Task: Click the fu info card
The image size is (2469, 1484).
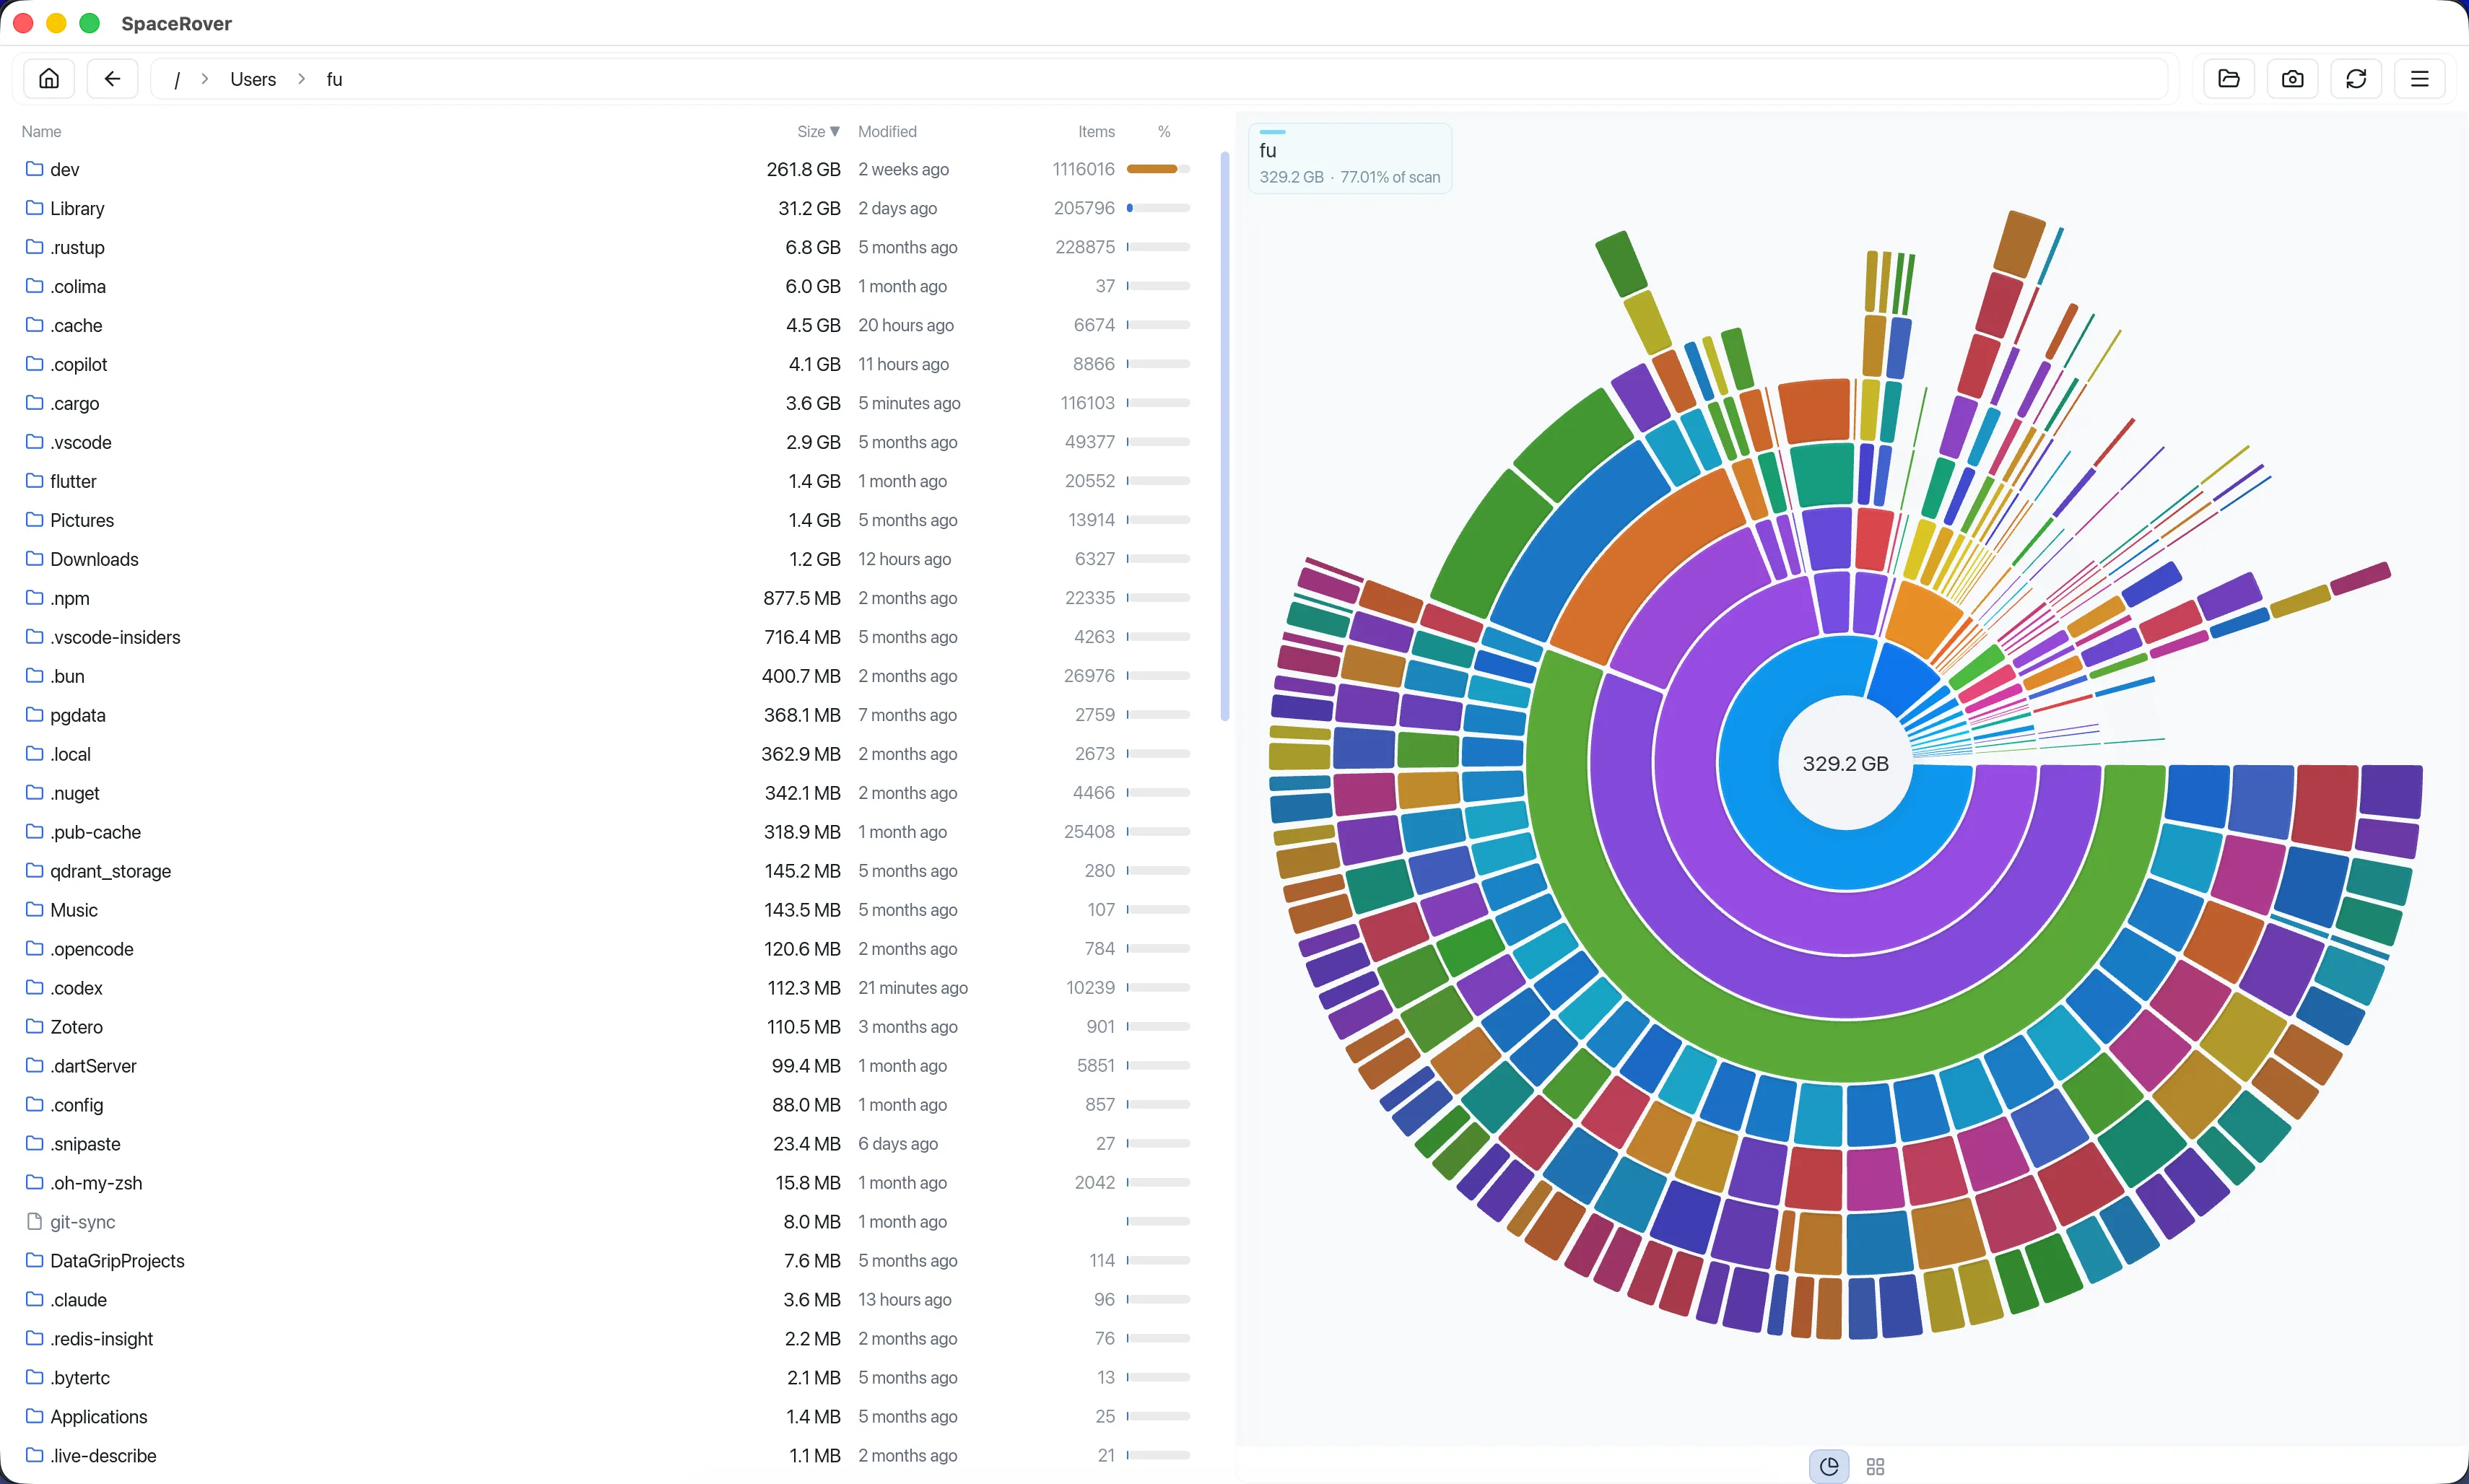Action: pyautogui.click(x=1350, y=159)
